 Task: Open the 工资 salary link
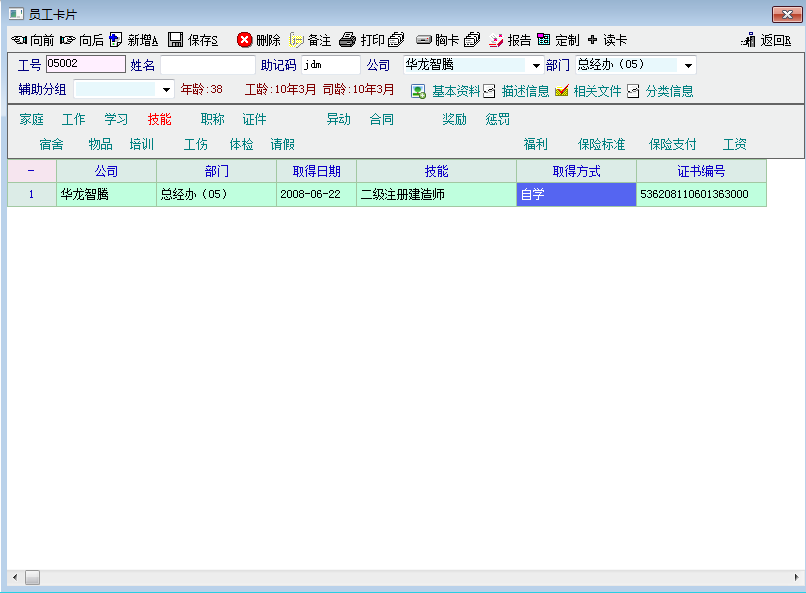click(734, 144)
